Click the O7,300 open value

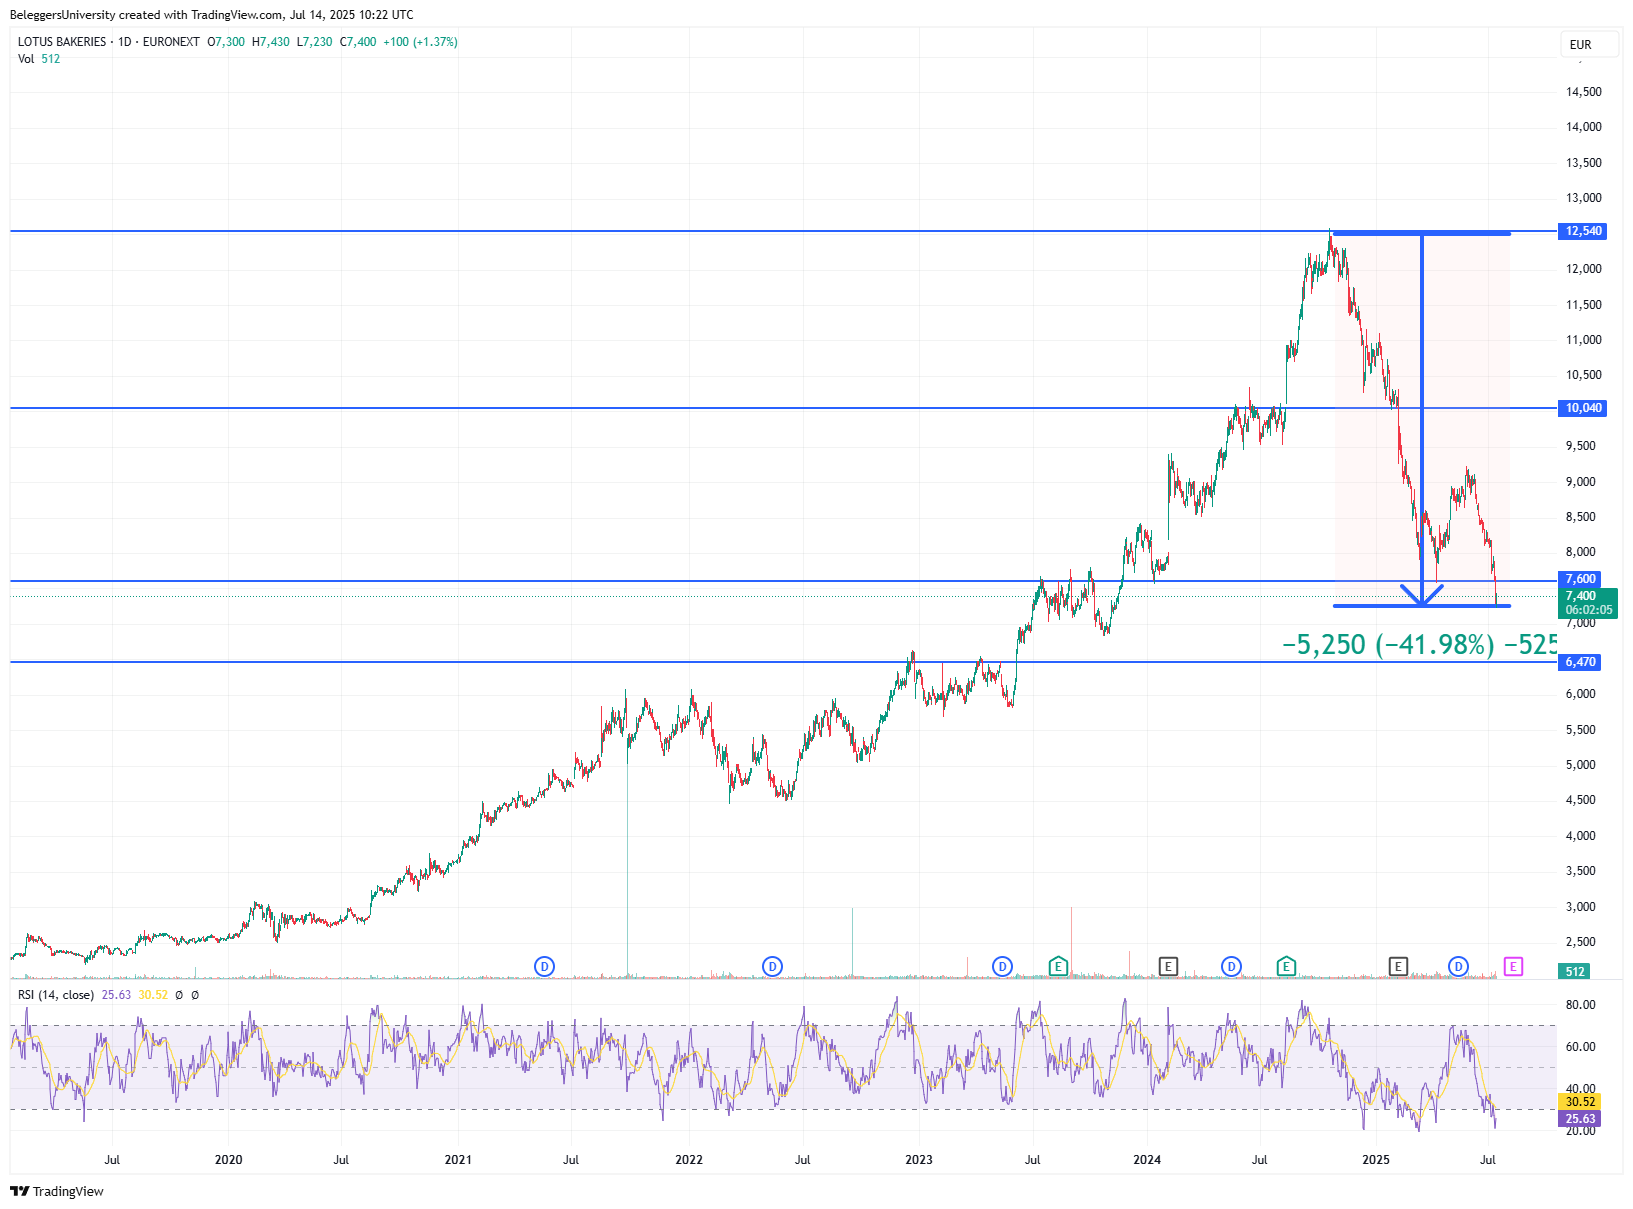click(x=226, y=42)
